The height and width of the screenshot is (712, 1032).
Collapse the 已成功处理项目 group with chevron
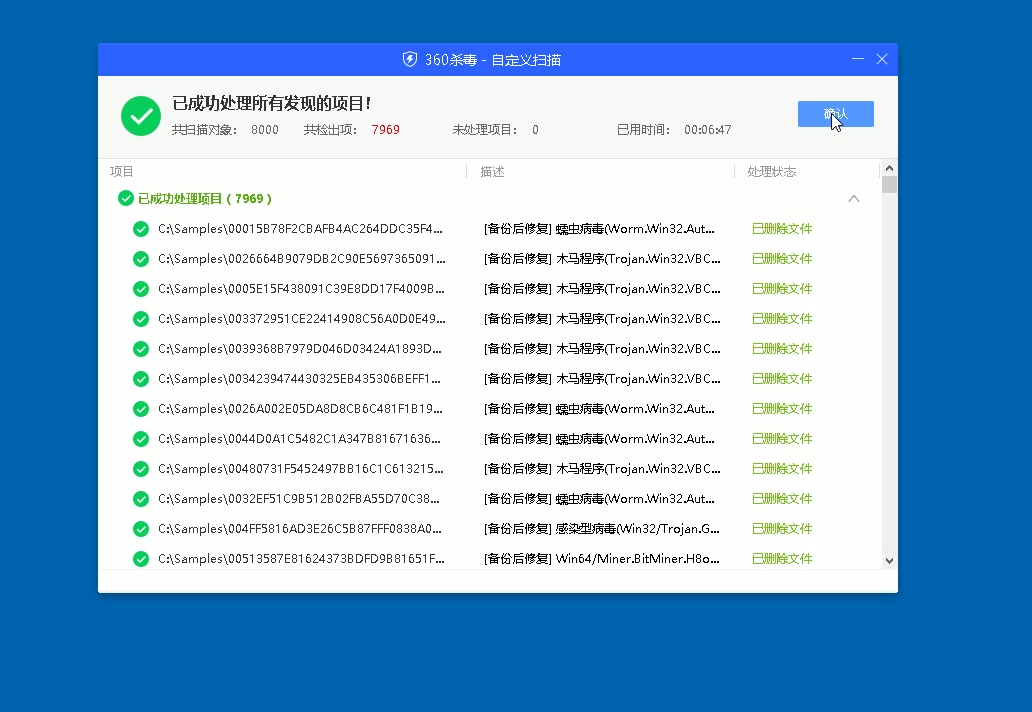pos(854,199)
